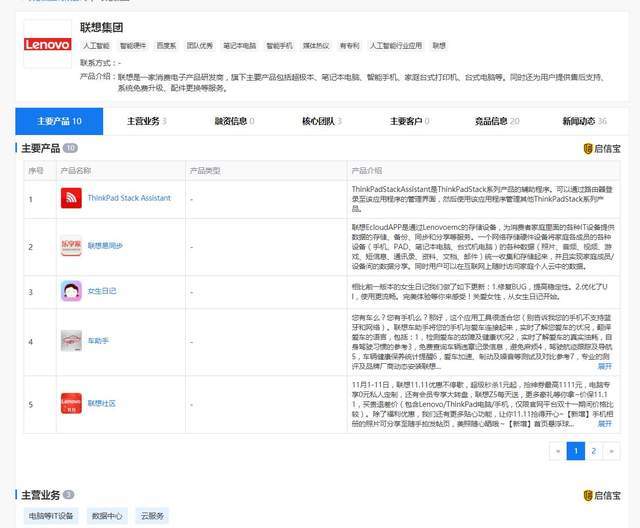Open the 联想易同步 product link

click(x=105, y=246)
